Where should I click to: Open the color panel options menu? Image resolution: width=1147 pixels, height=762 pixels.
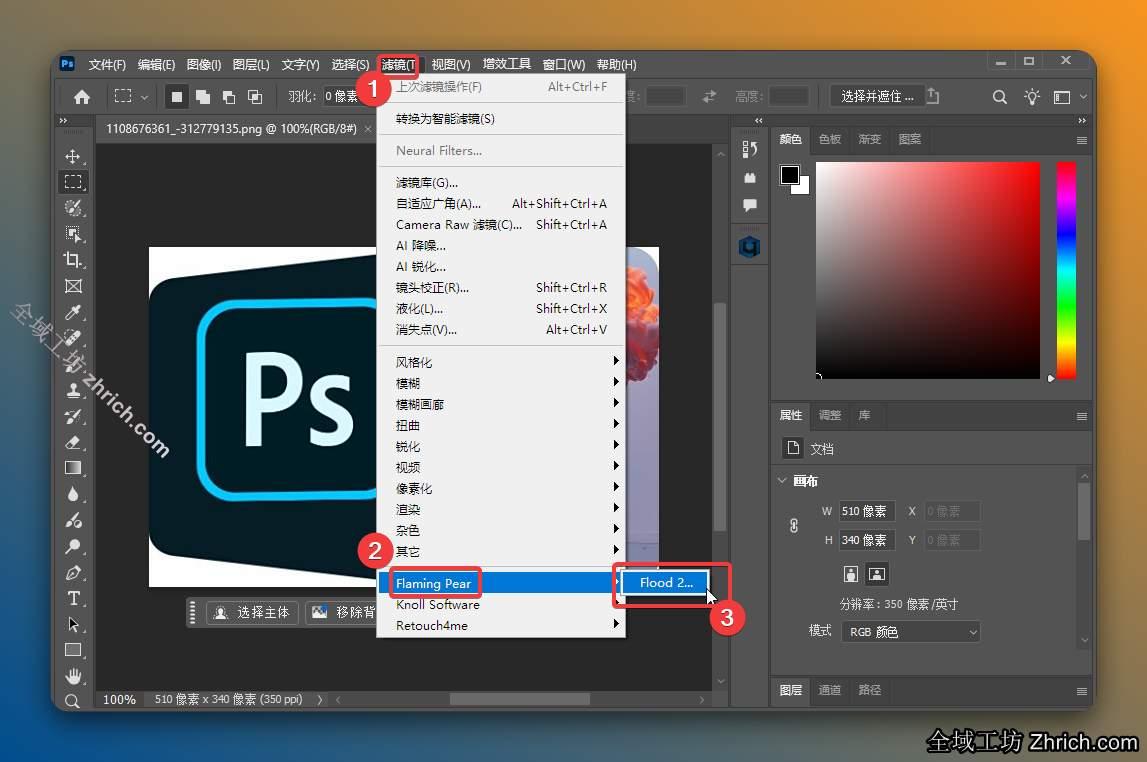click(1081, 140)
